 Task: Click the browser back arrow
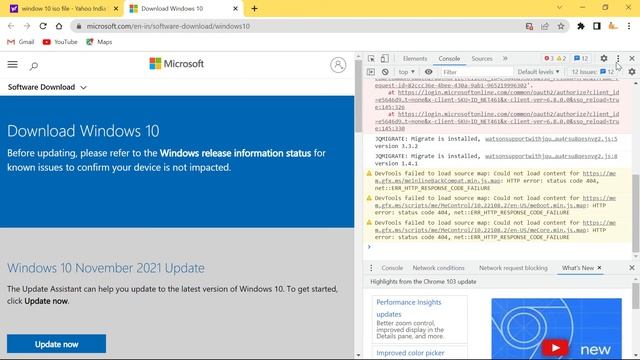pos(11,26)
